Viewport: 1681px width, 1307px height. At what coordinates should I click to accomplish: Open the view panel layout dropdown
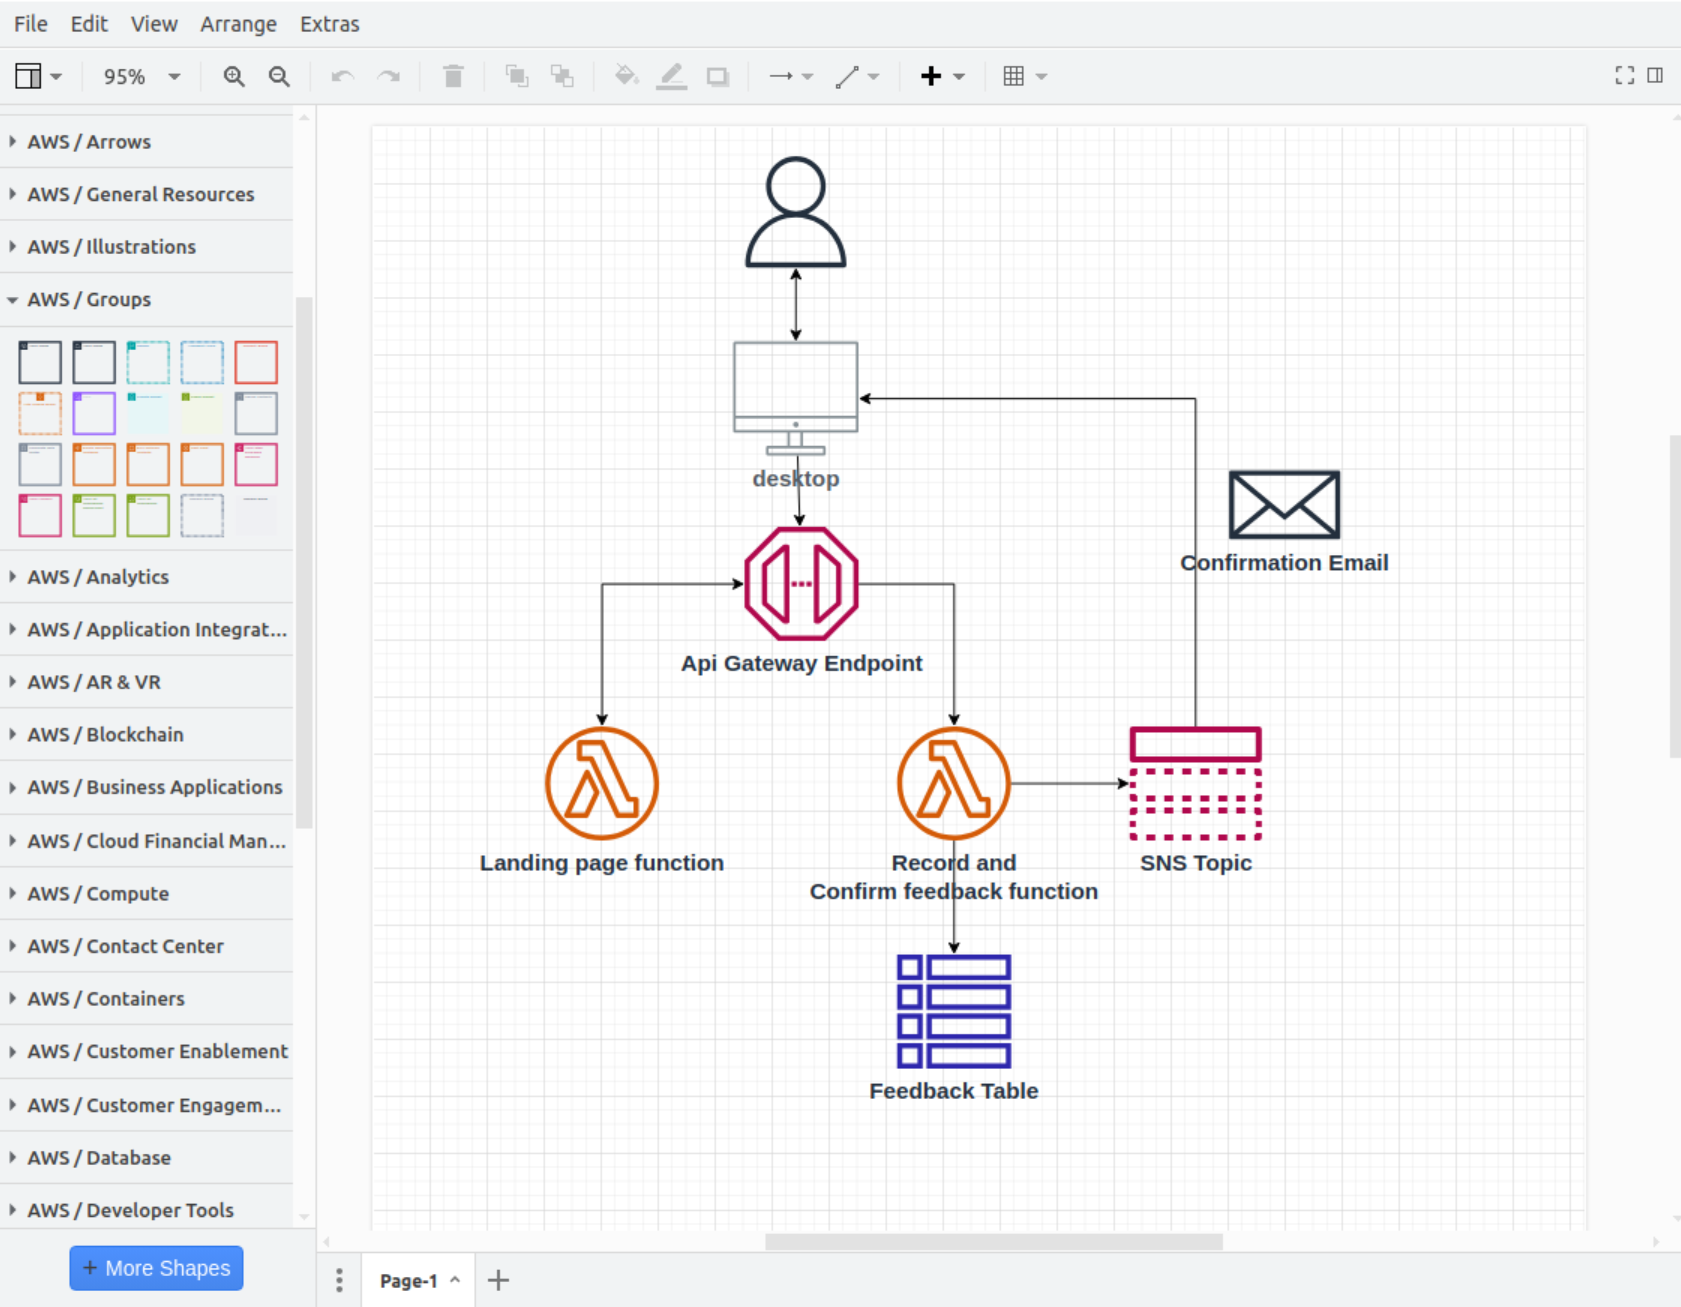tap(38, 76)
